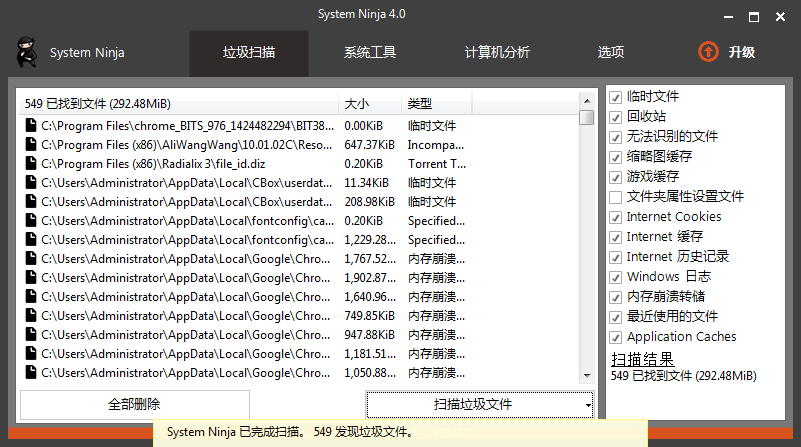
Task: Sort by the 类型 column header
Action: pyautogui.click(x=437, y=104)
